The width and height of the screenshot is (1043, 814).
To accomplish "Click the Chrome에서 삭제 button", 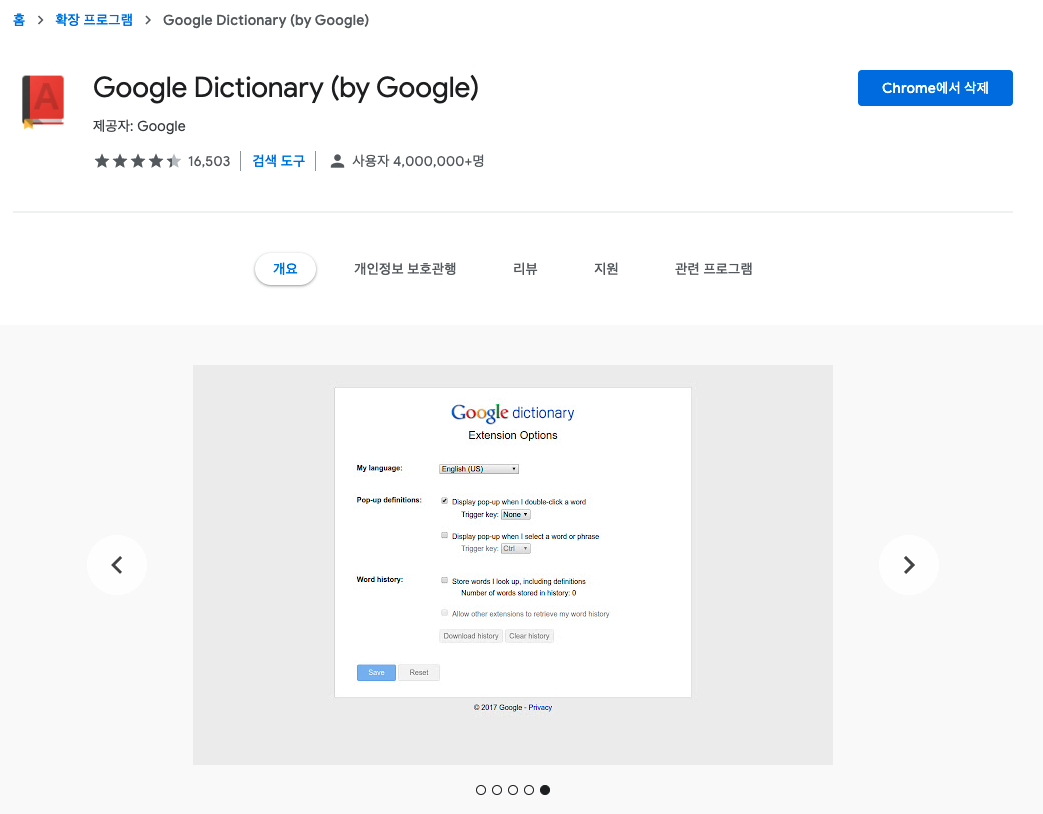I will 935,88.
